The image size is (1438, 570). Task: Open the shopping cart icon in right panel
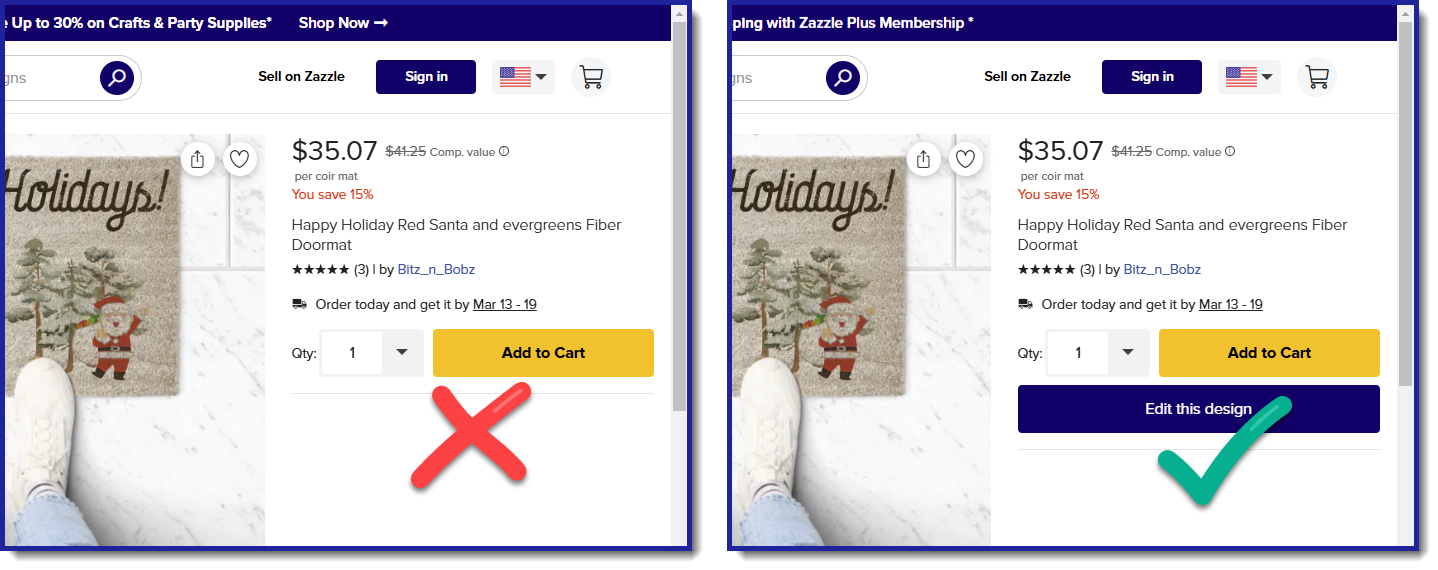coord(1317,77)
